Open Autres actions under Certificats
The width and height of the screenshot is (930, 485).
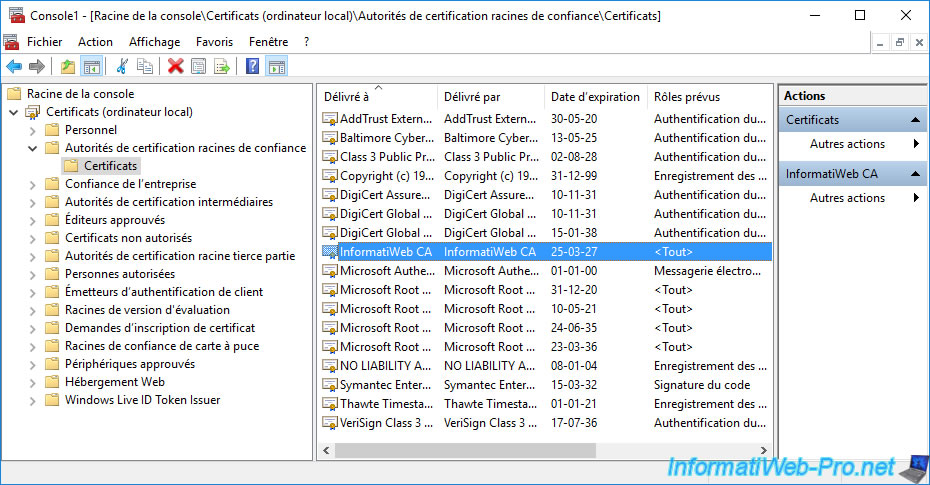click(847, 143)
